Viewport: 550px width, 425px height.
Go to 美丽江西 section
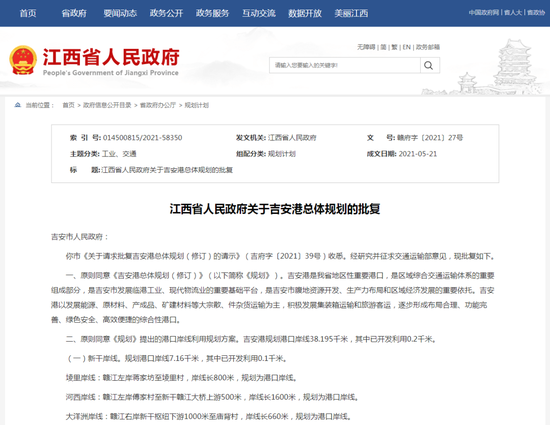click(x=351, y=13)
